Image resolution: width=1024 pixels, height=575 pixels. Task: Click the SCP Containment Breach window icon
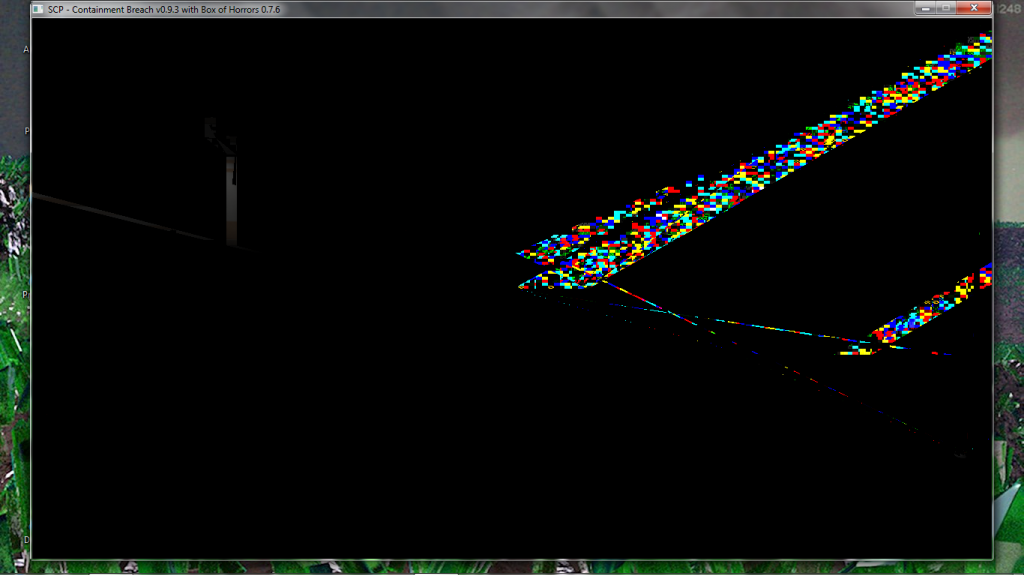(38, 9)
